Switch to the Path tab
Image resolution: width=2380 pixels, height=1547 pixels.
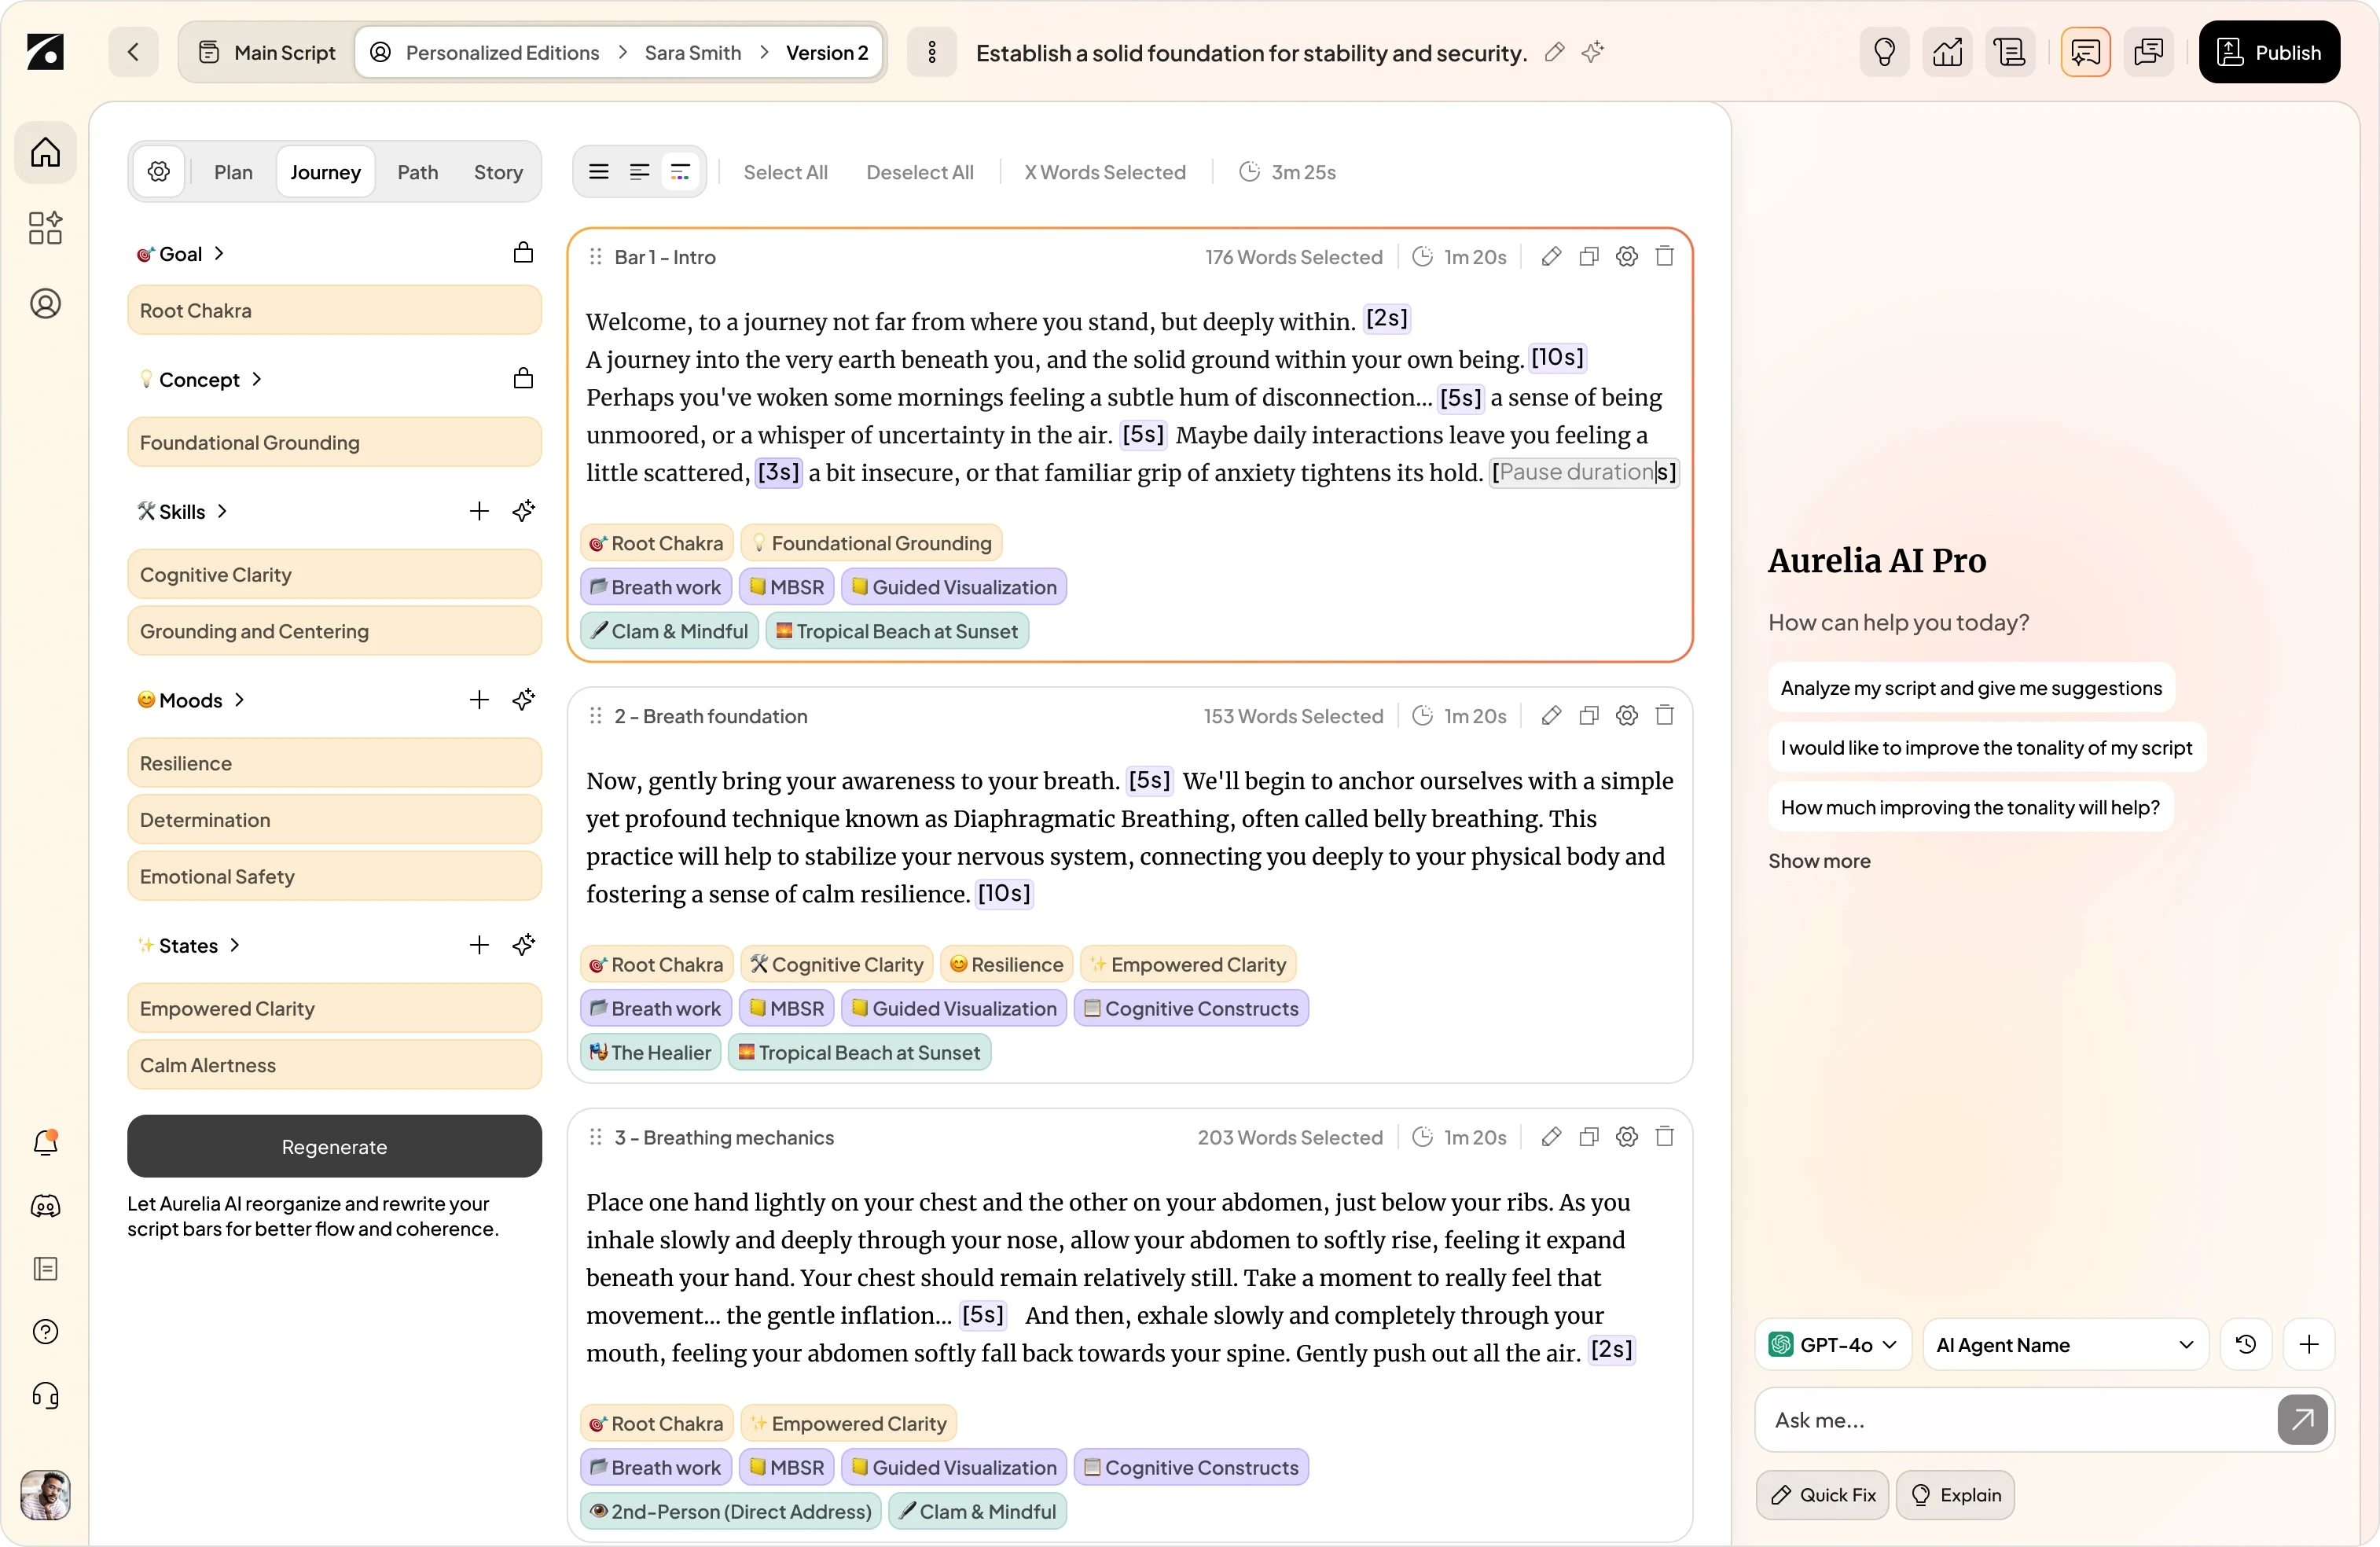(417, 172)
